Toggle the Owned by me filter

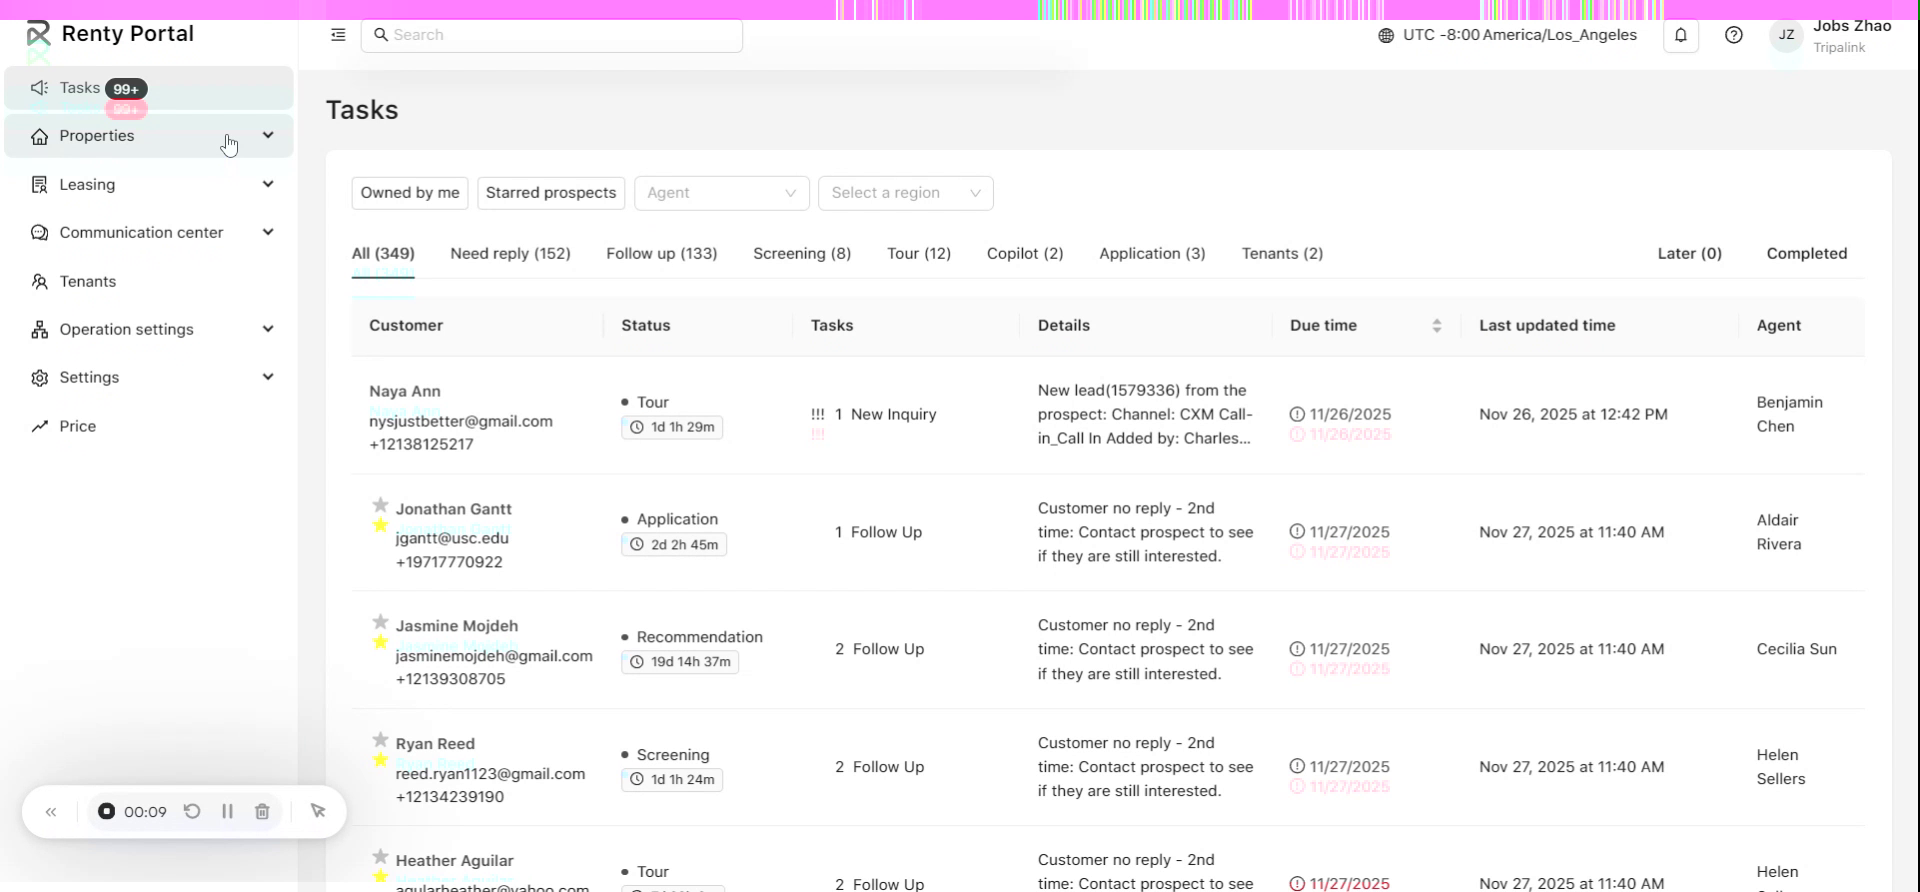pyautogui.click(x=410, y=193)
